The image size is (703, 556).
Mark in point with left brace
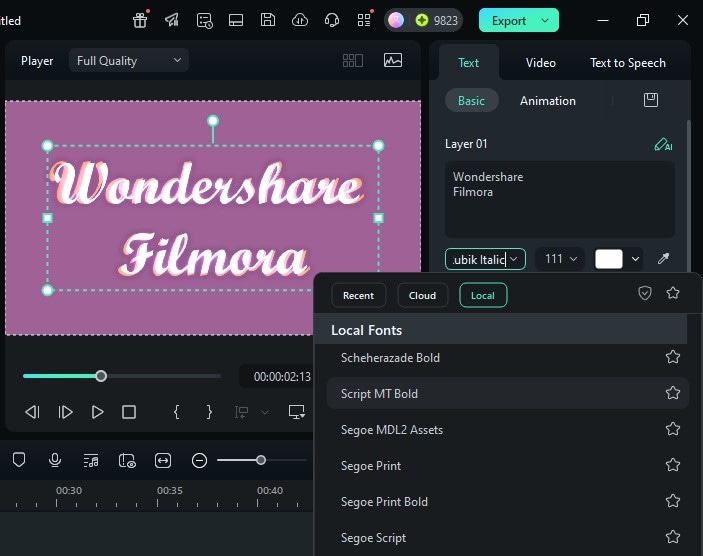click(177, 412)
